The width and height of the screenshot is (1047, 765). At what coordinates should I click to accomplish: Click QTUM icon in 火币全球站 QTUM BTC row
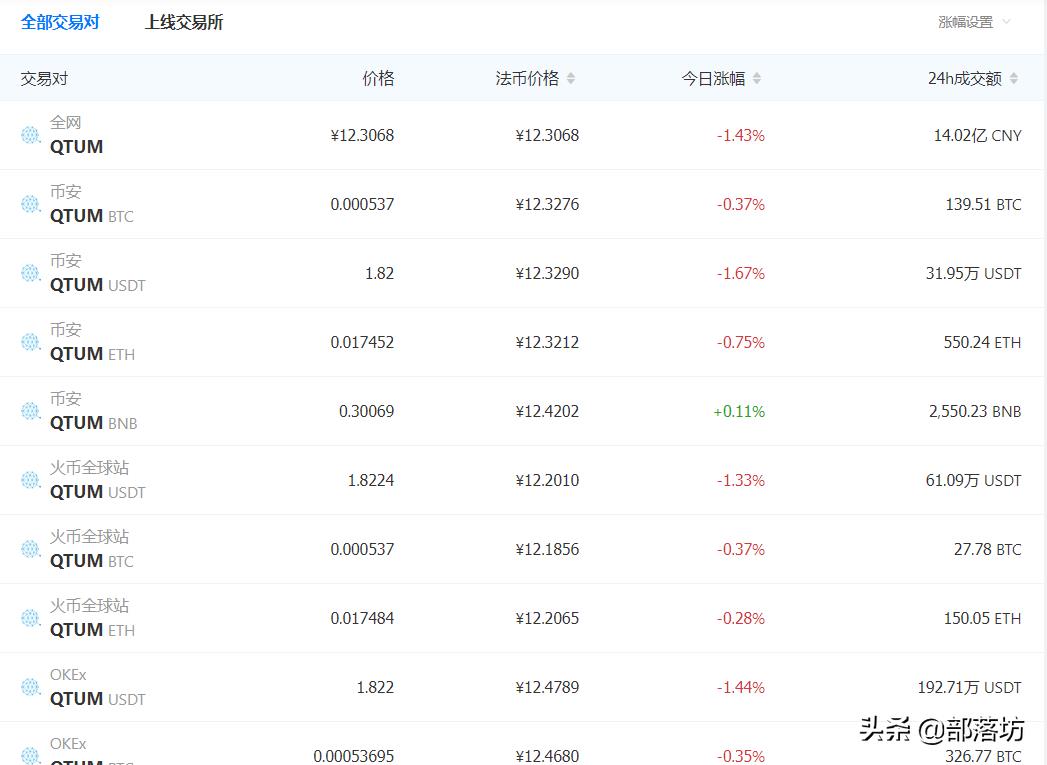tap(31, 549)
